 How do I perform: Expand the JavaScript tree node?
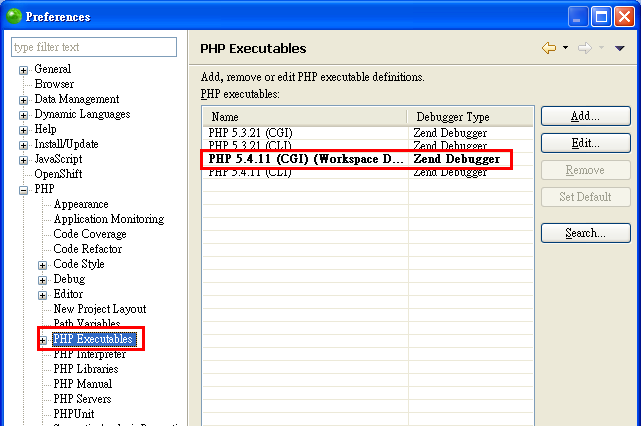pyautogui.click(x=23, y=160)
